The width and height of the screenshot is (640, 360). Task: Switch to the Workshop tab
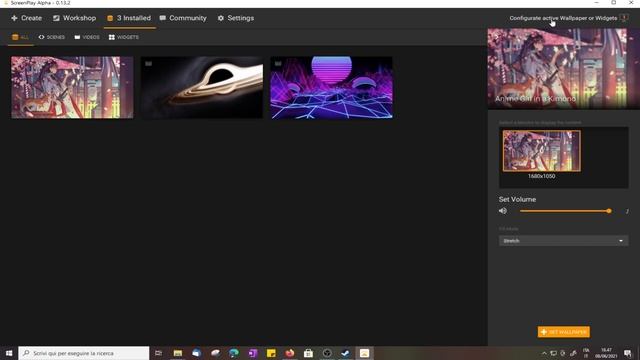tap(74, 18)
